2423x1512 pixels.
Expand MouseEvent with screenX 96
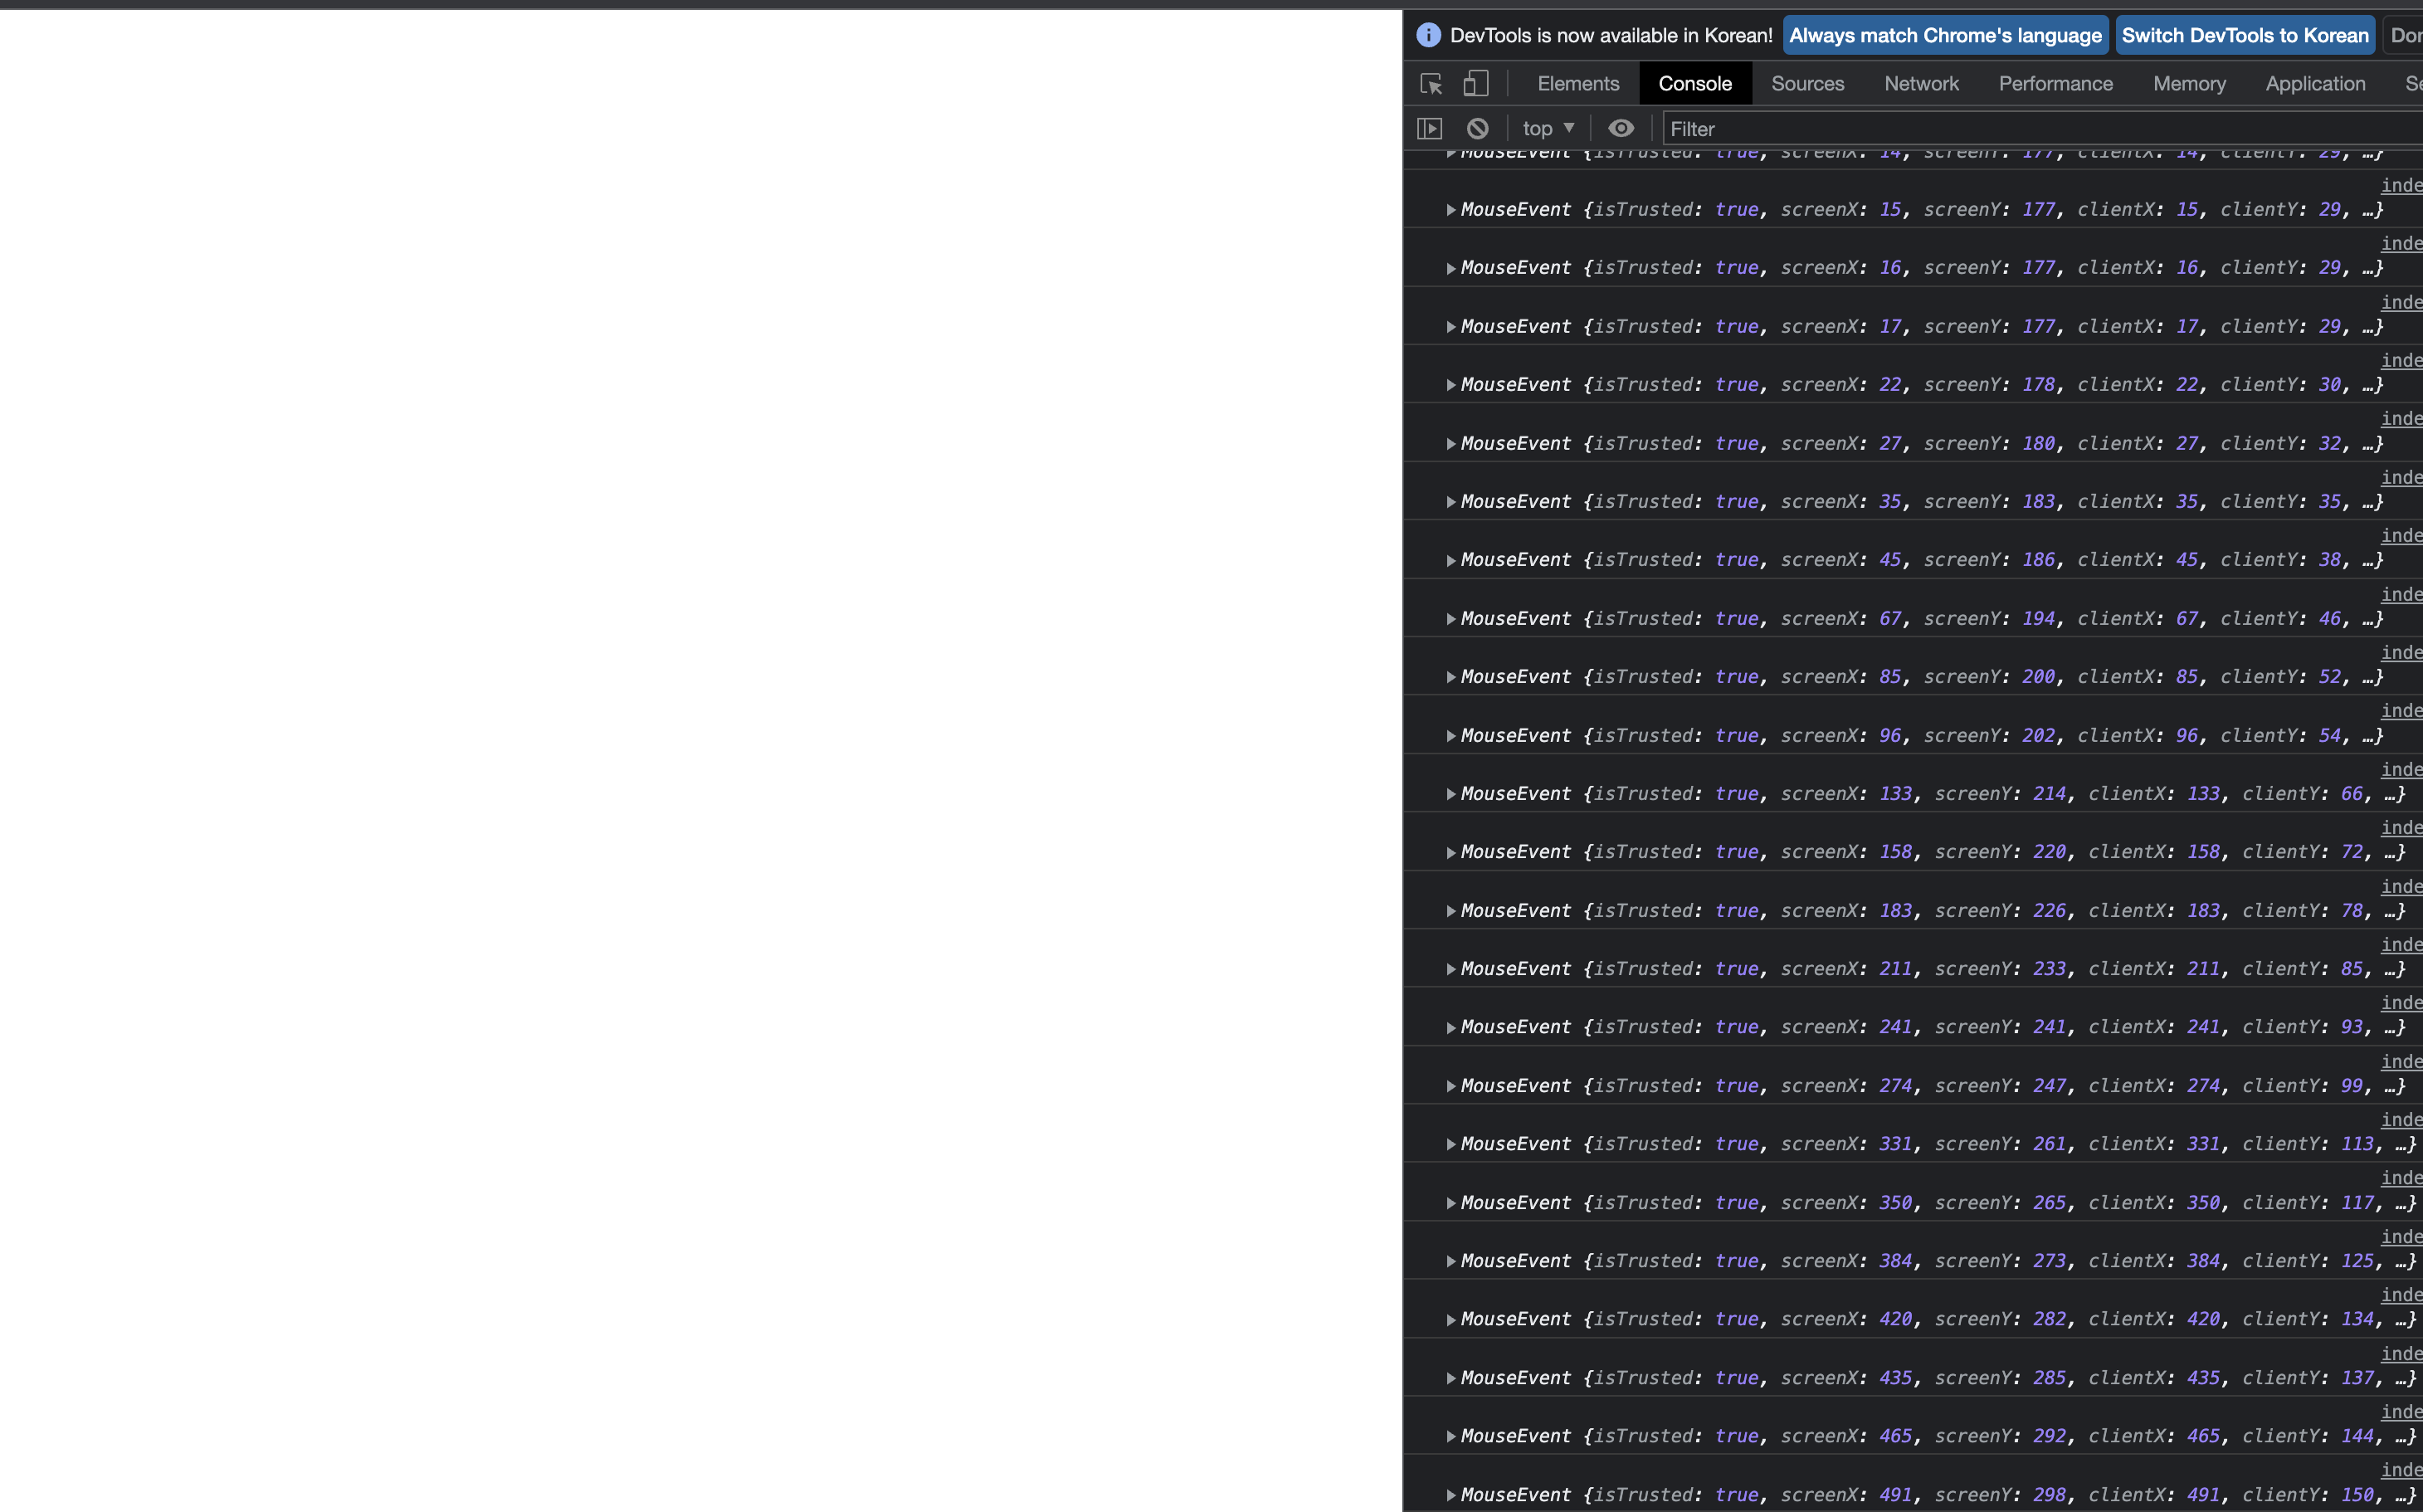(x=1451, y=736)
